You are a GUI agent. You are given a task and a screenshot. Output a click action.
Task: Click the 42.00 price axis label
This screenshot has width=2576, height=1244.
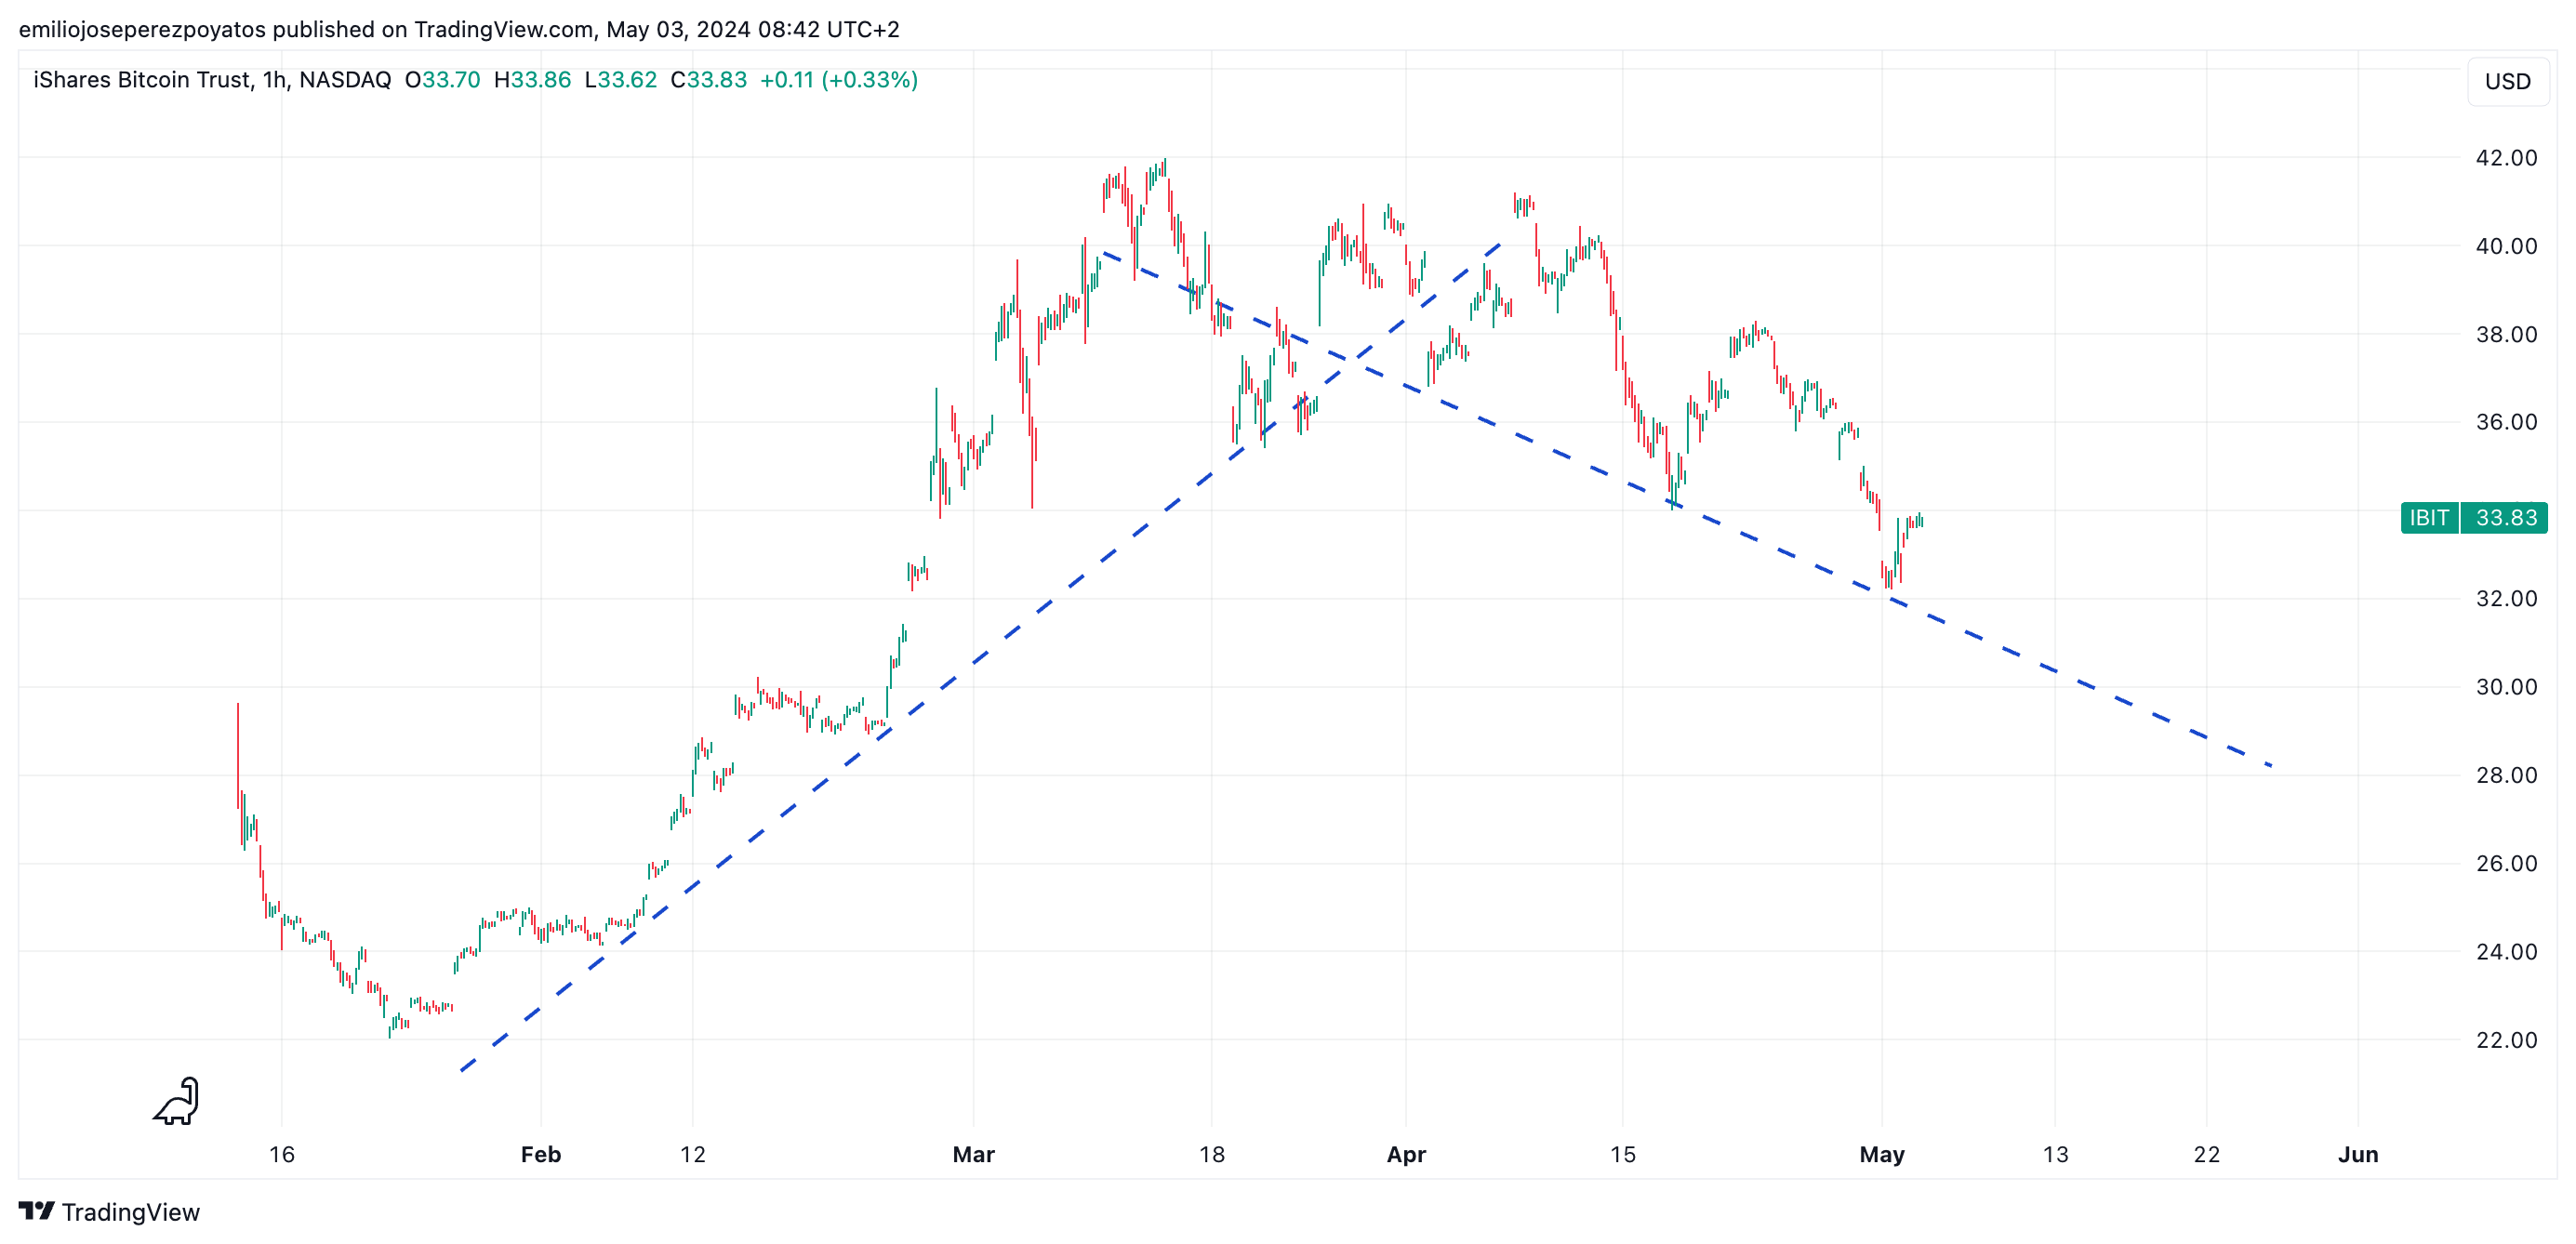[x=2505, y=158]
